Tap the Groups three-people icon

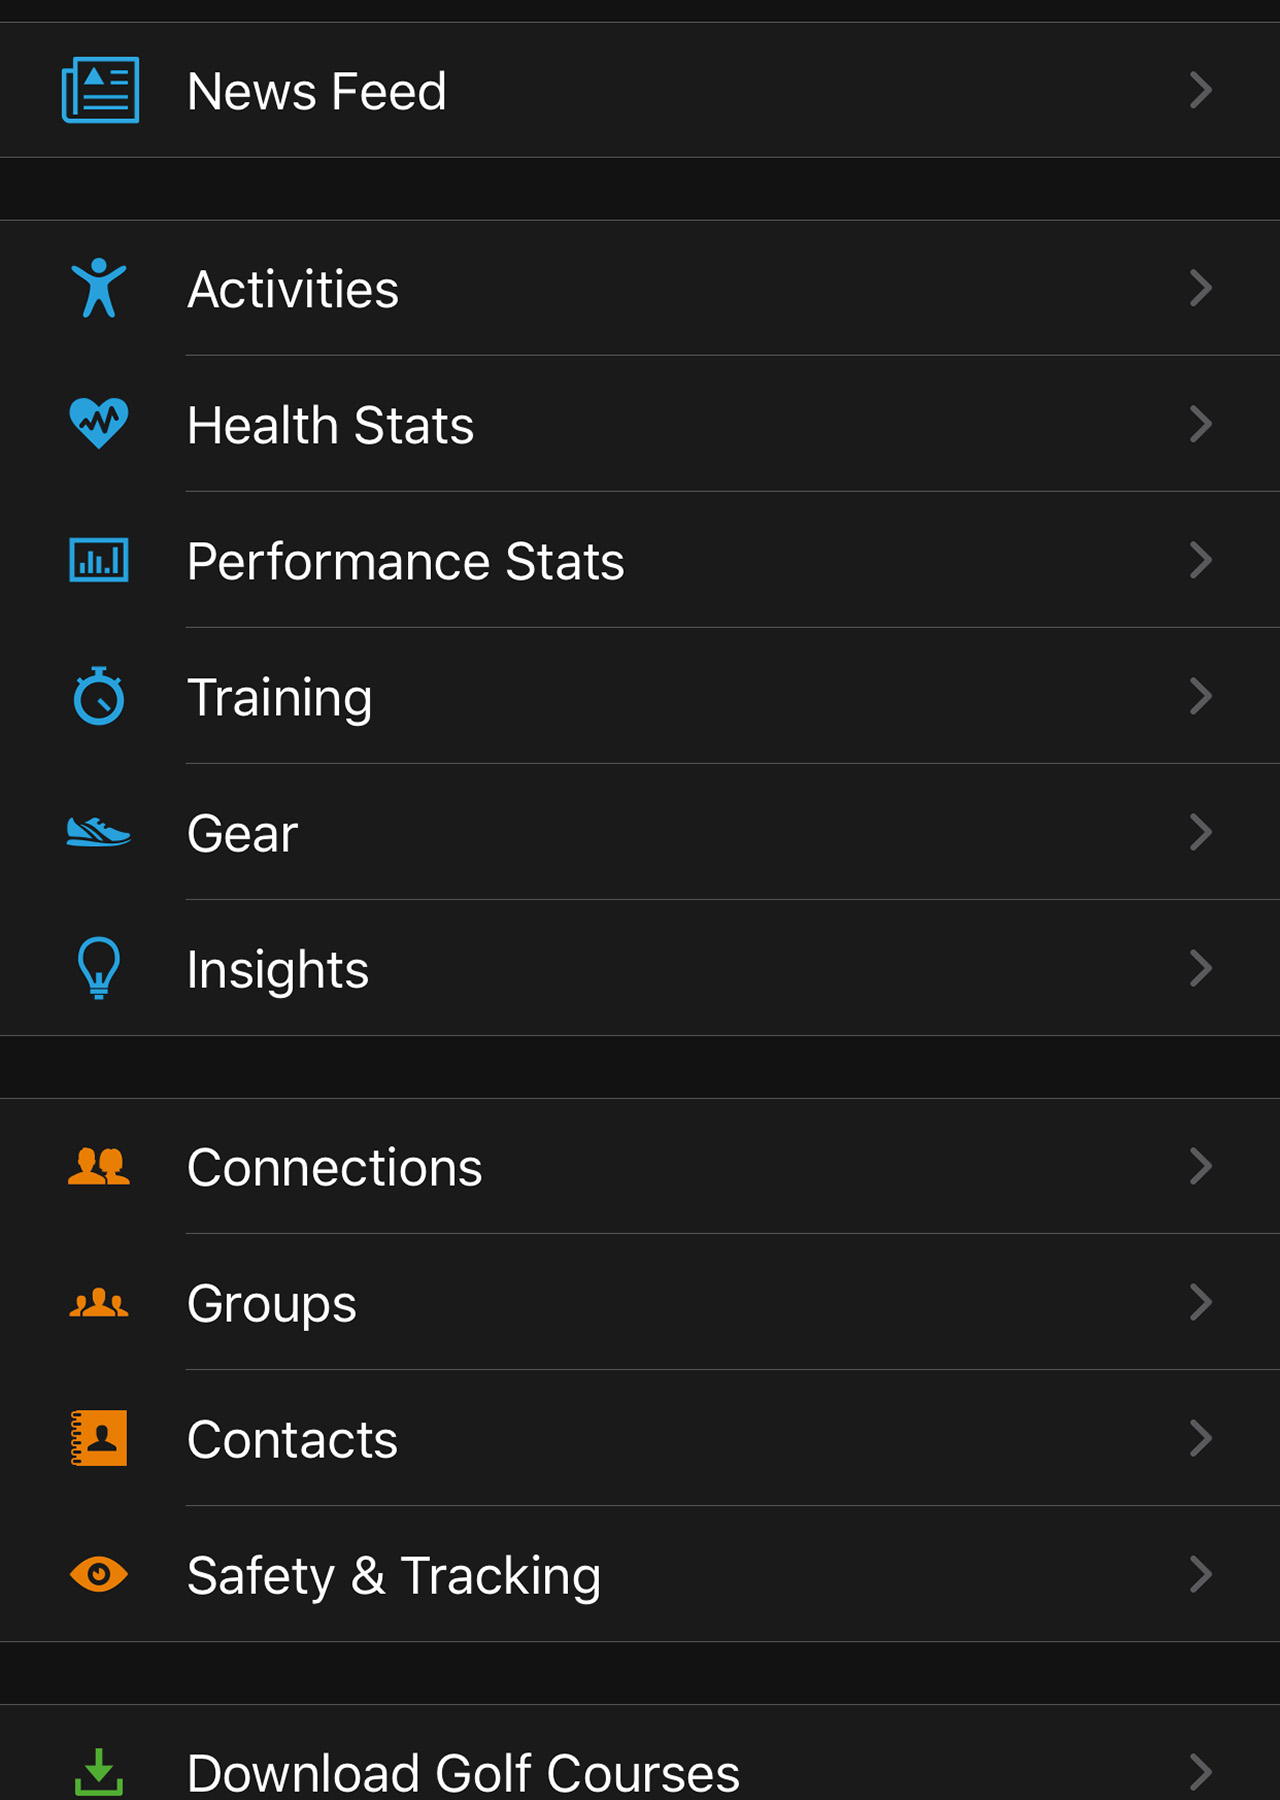pos(99,1303)
